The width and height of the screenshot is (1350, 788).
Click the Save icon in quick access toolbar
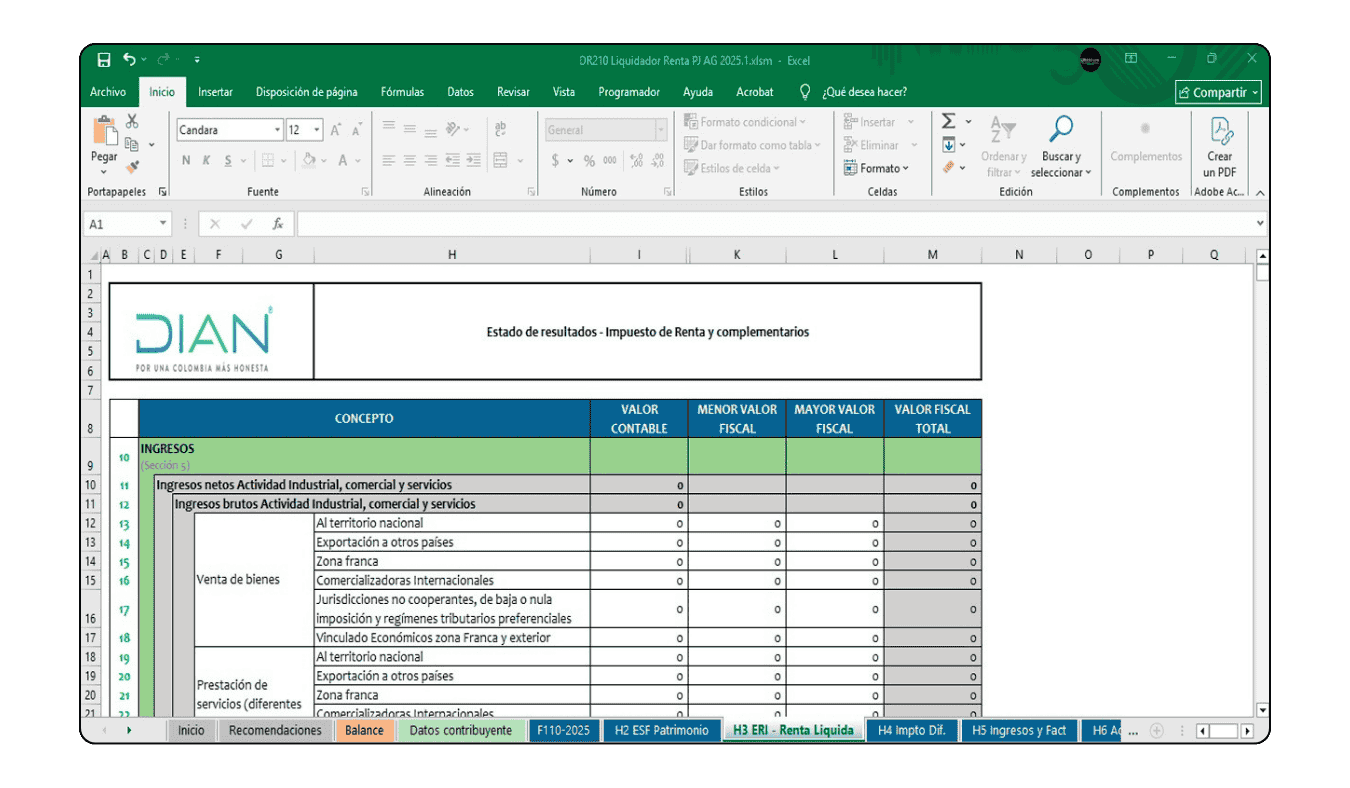click(102, 60)
